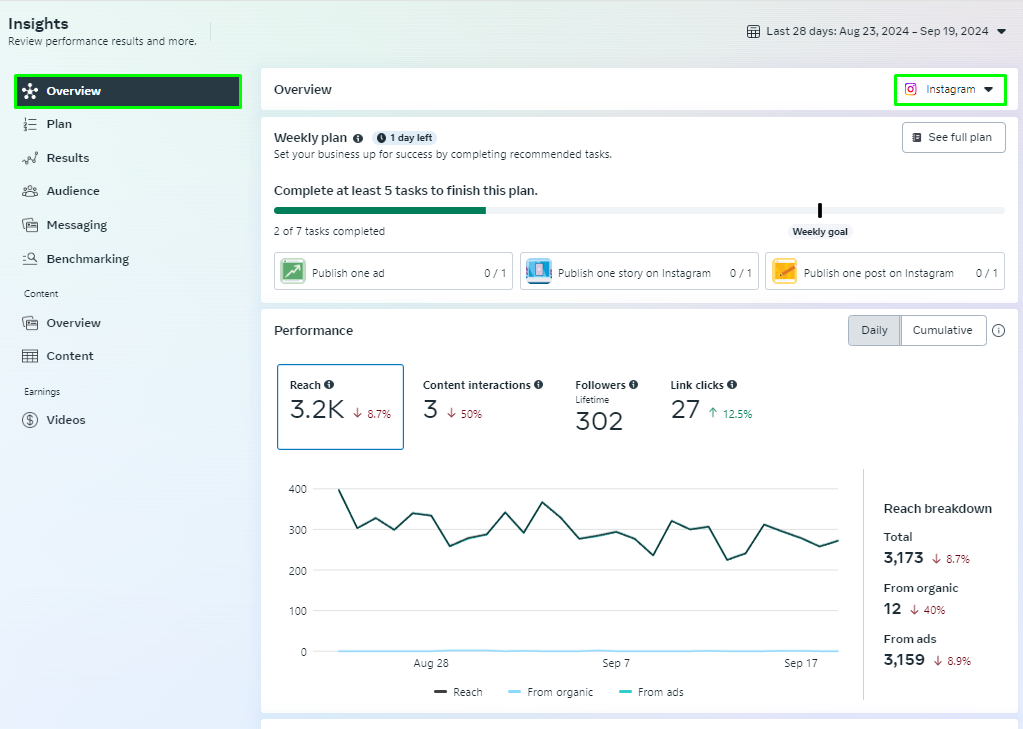1023x729 pixels.
Task: Open the Instagram platform dropdown
Action: pos(949,89)
